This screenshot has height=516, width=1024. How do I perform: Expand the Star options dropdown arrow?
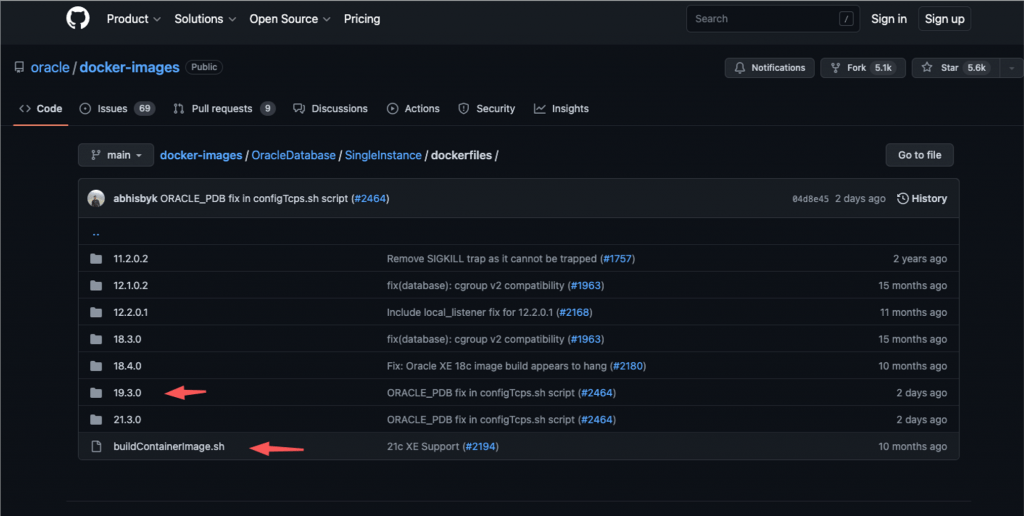point(1012,68)
